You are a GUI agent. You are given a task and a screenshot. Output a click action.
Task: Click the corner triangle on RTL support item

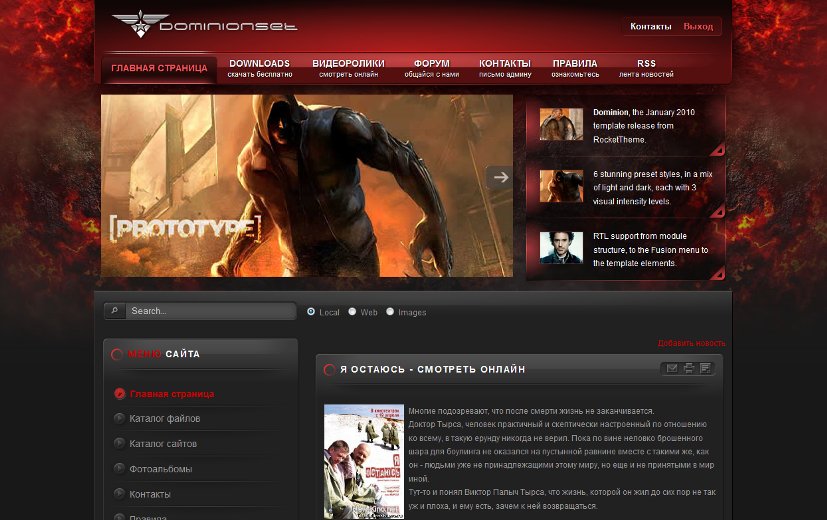click(x=717, y=273)
